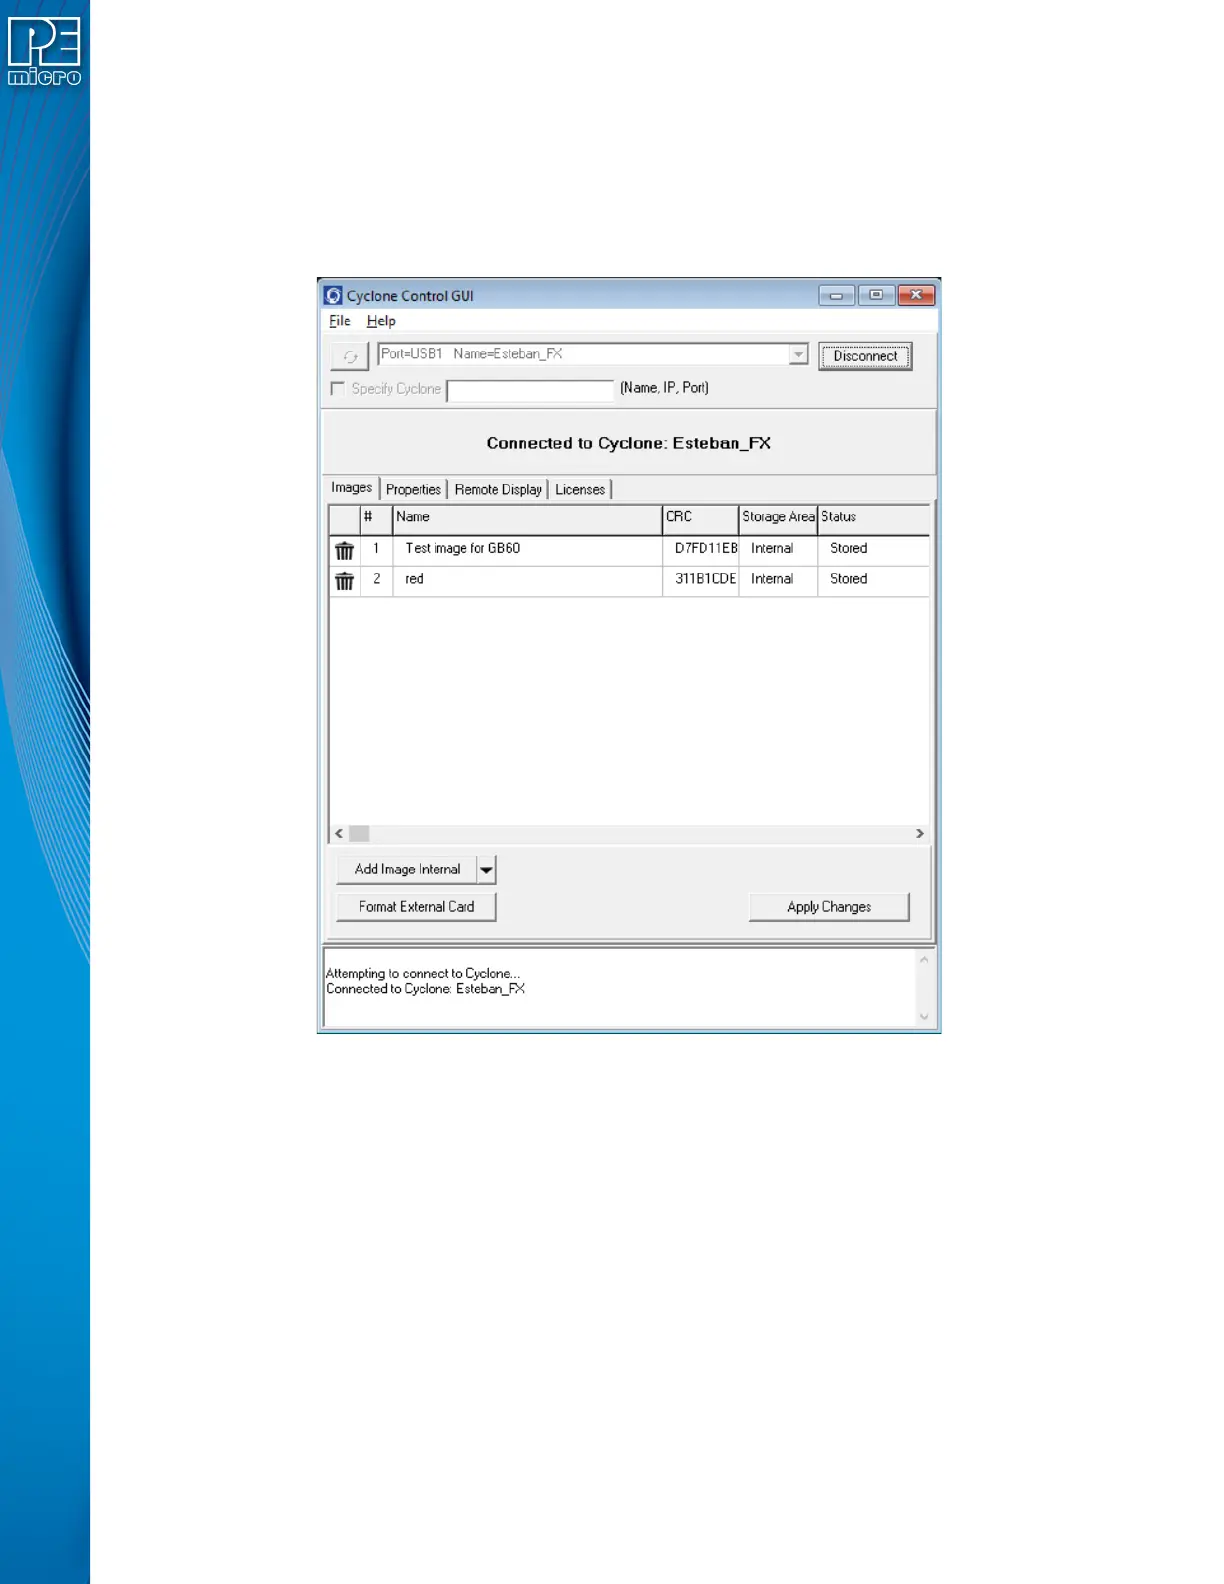This screenshot has width=1224, height=1584.
Task: Click the Status column header
Action: tap(874, 519)
